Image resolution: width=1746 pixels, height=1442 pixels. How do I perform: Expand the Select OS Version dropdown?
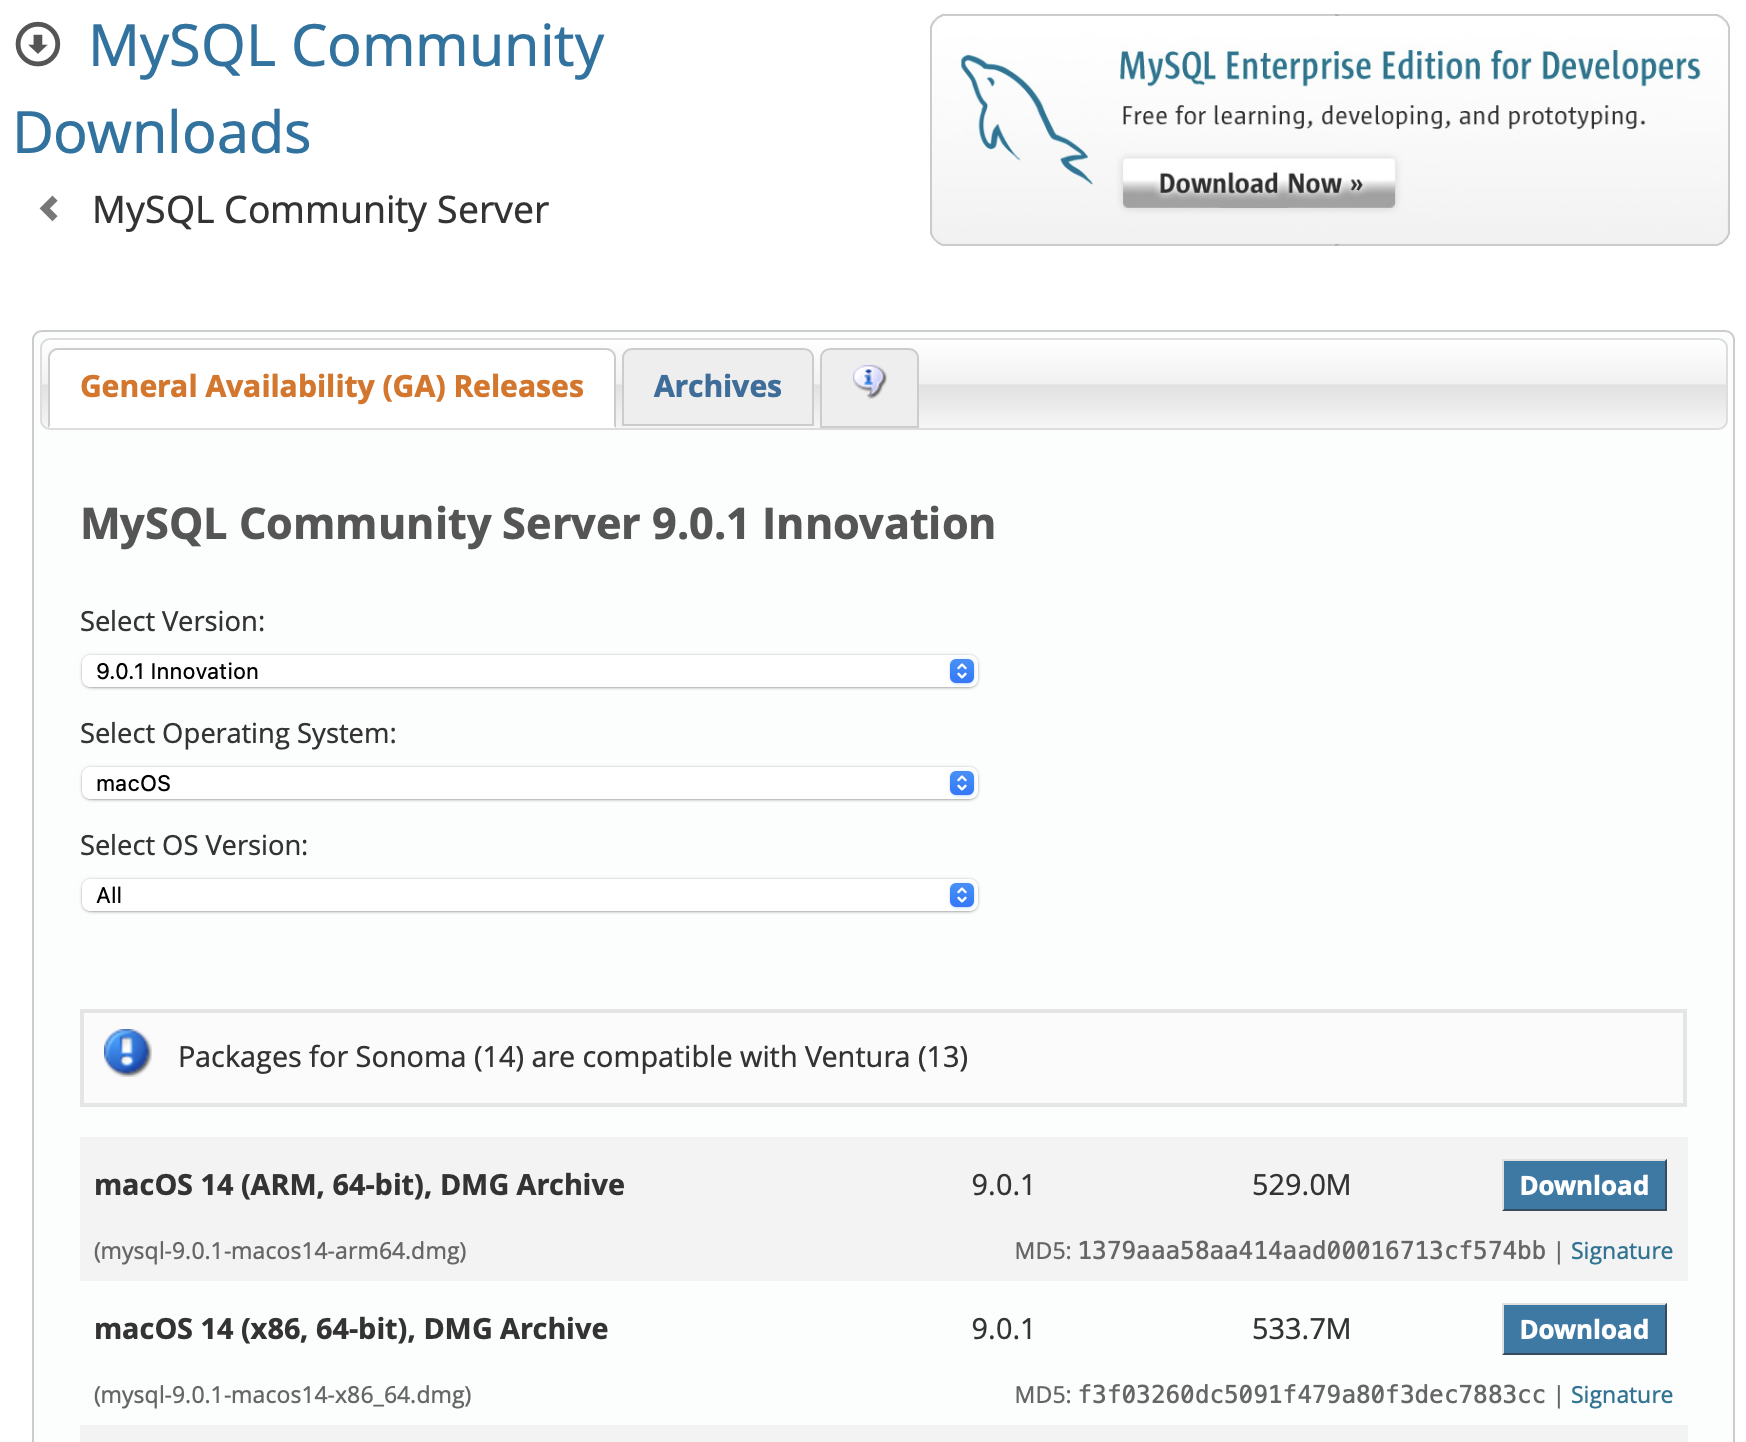[x=529, y=895]
